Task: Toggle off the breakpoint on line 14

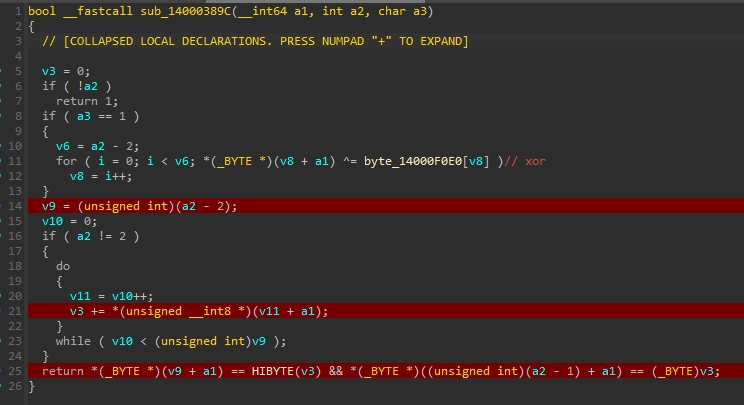Action: click(x=4, y=206)
